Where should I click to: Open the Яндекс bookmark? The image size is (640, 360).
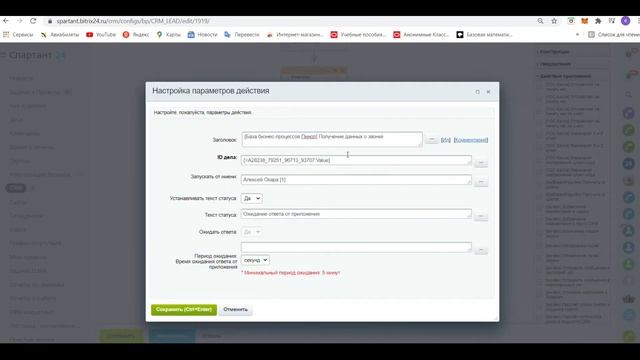[136, 35]
